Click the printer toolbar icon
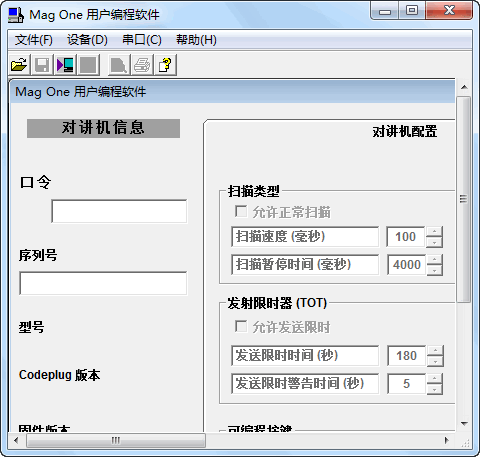 click(142, 65)
